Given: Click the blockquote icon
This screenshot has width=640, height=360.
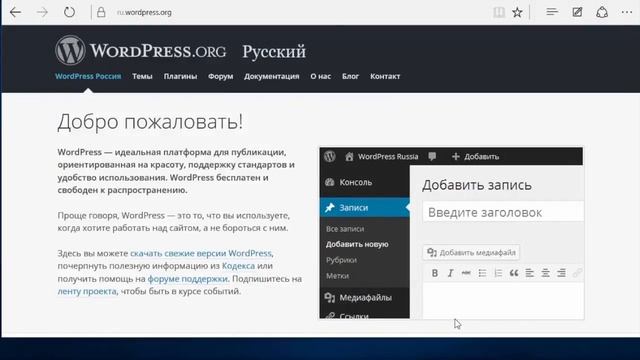Looking at the screenshot, I should (514, 273).
